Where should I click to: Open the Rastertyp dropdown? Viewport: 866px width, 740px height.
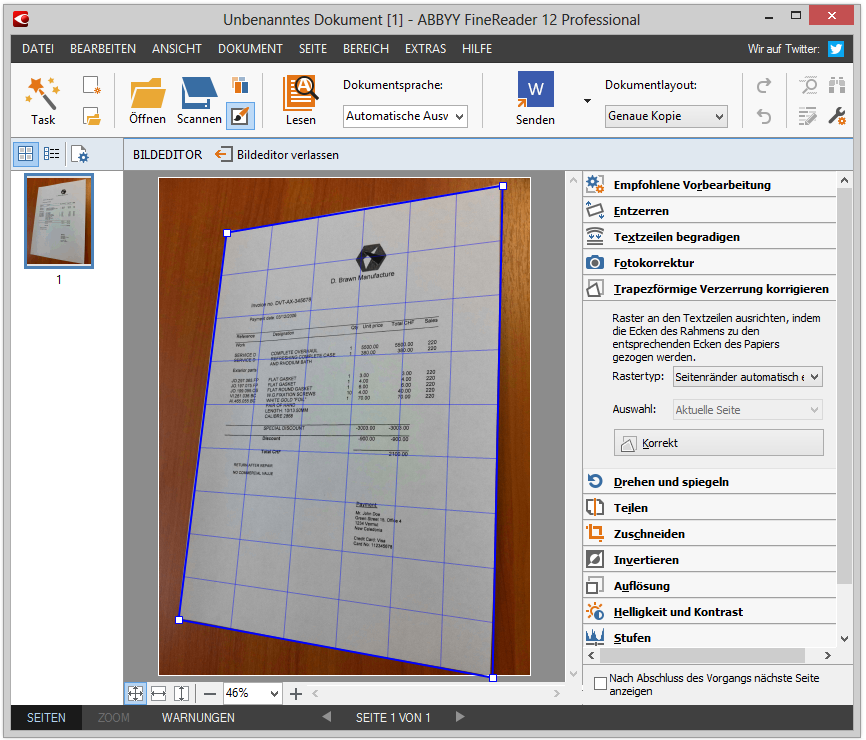coord(746,376)
